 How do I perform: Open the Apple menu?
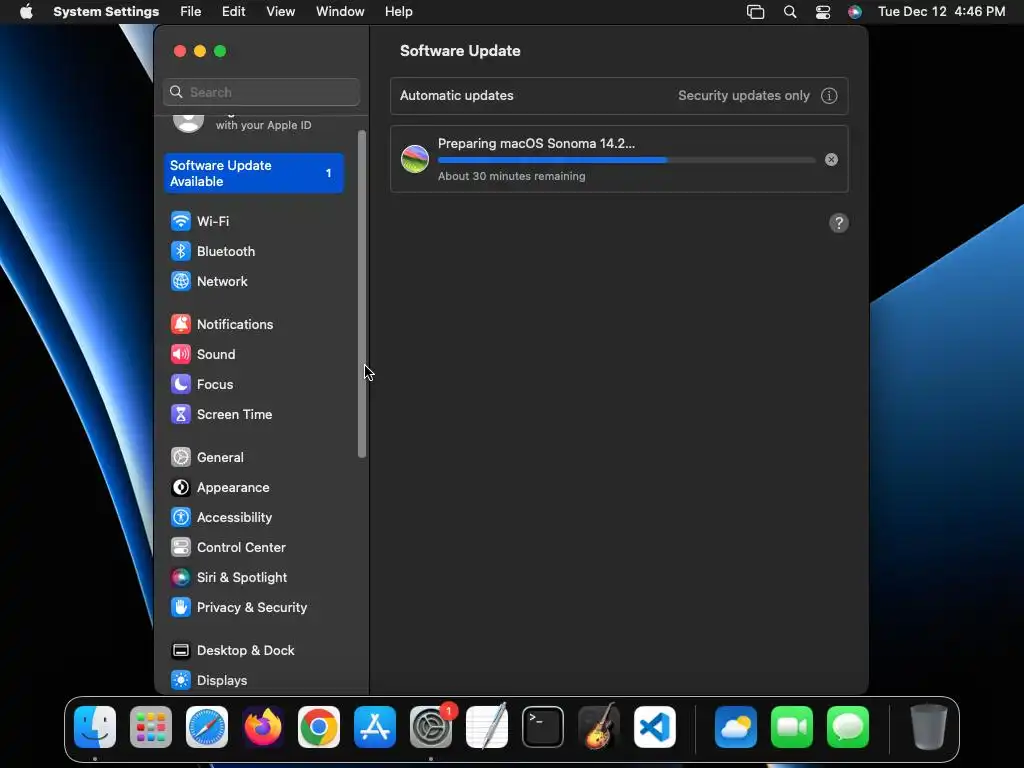(26, 12)
